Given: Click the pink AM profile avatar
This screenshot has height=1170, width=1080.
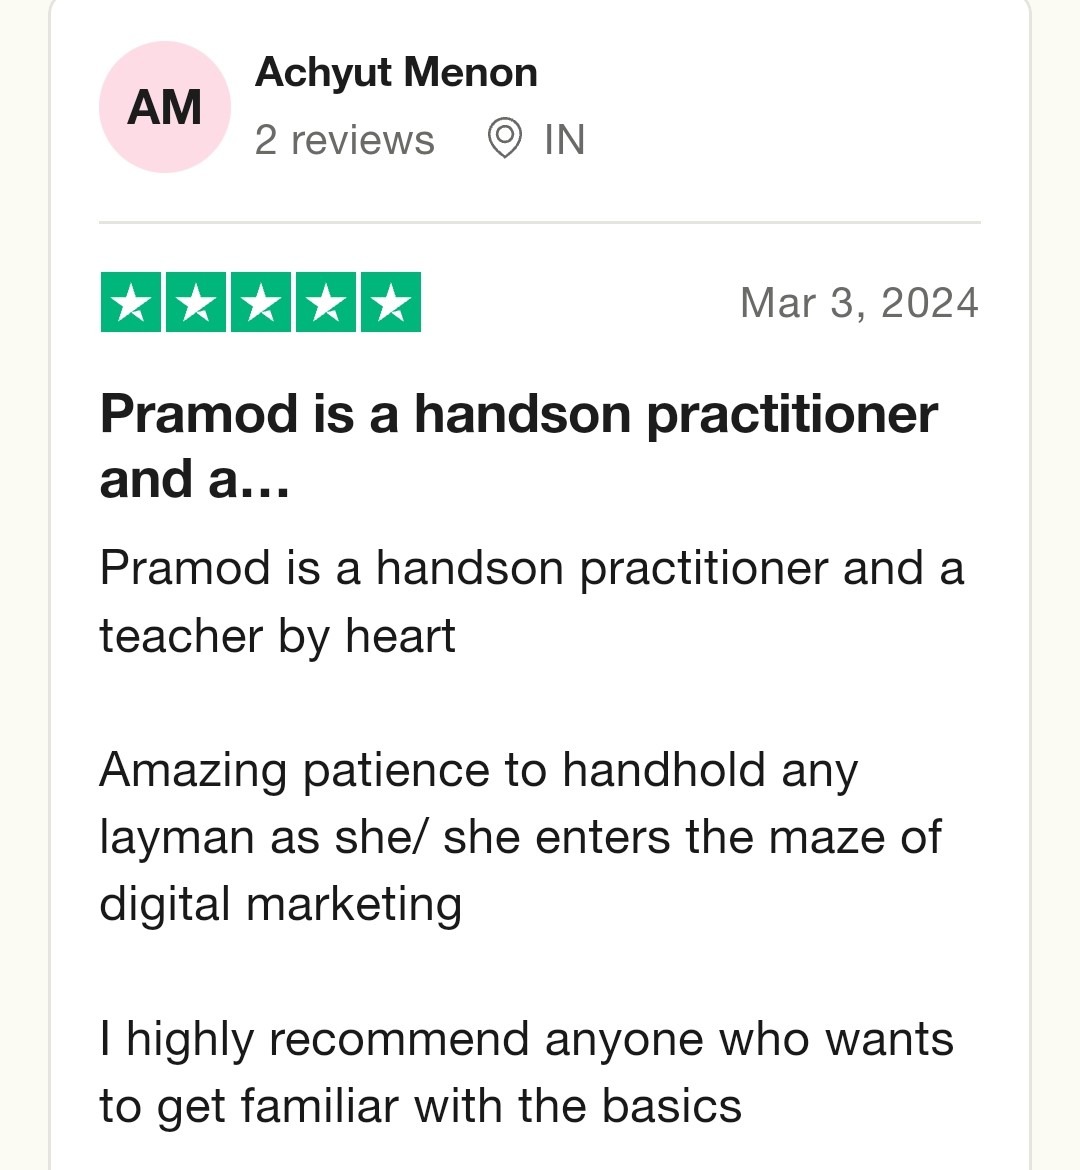Looking at the screenshot, I should [x=165, y=107].
